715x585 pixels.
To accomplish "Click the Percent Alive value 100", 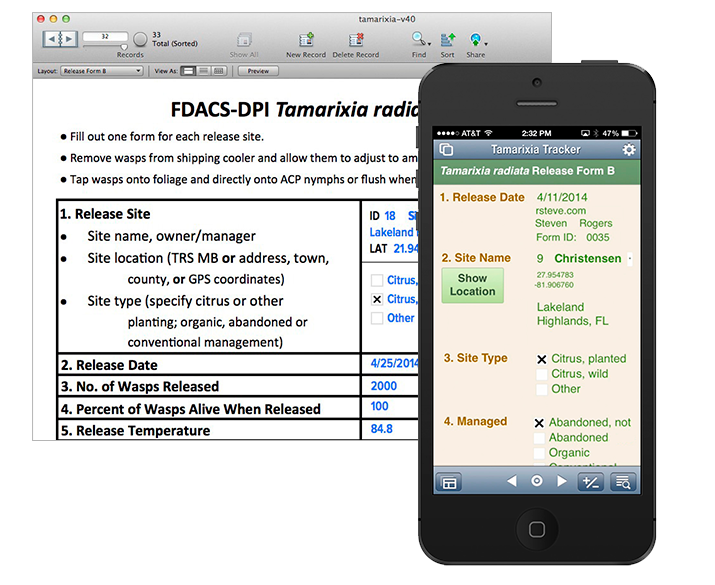I will (379, 406).
